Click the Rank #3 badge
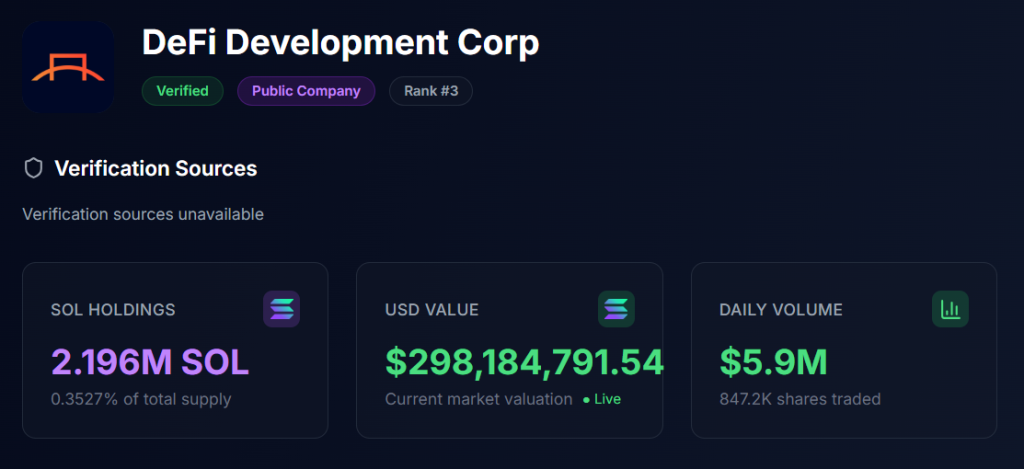This screenshot has width=1024, height=469. [430, 91]
